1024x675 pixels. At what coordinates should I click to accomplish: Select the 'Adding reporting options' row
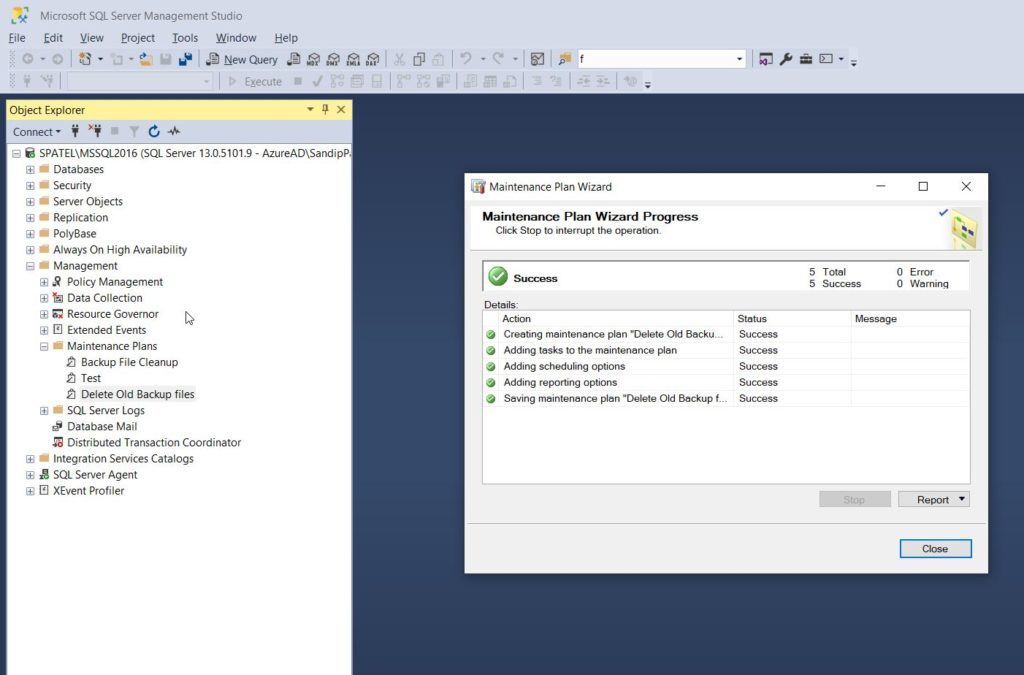tap(726, 383)
